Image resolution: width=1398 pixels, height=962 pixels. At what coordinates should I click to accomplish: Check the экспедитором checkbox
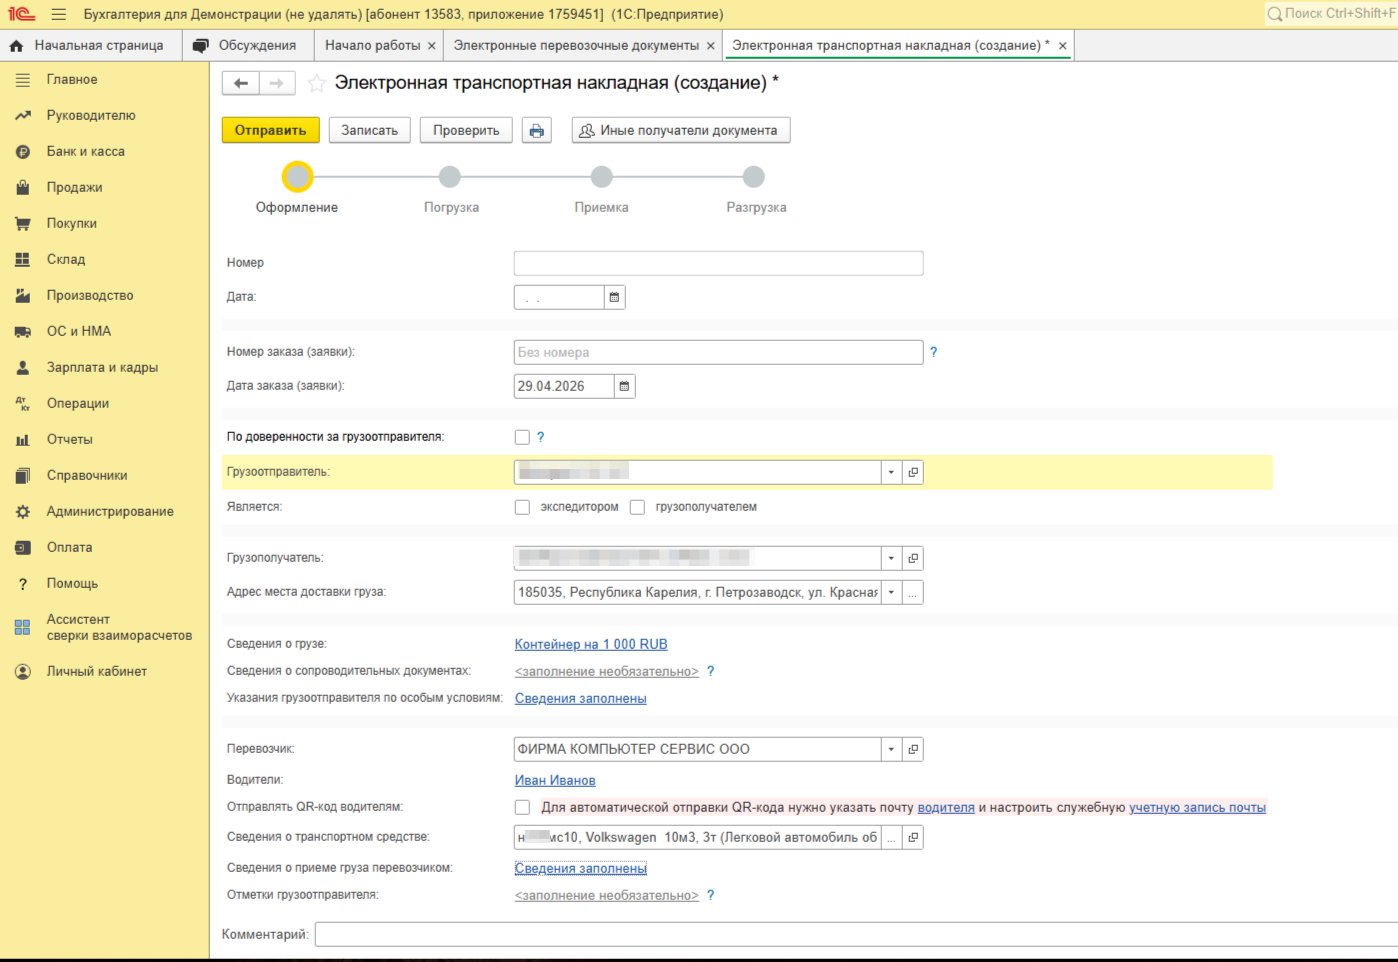pyautogui.click(x=522, y=507)
